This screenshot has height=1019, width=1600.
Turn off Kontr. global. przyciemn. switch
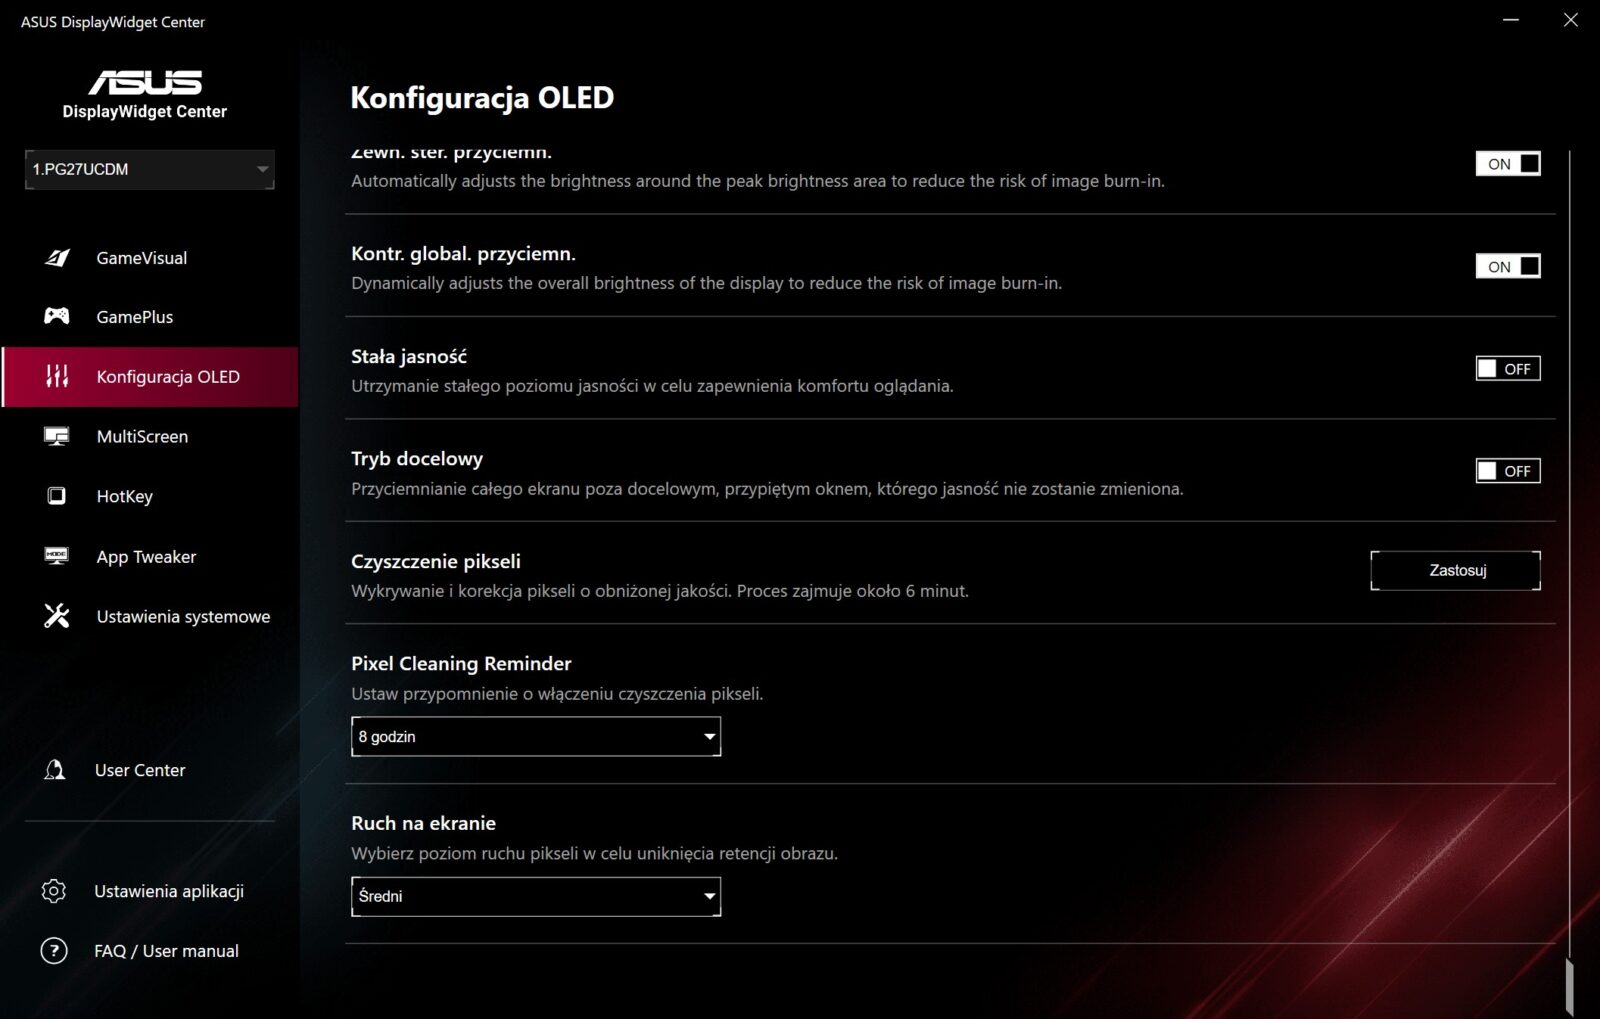1508,266
